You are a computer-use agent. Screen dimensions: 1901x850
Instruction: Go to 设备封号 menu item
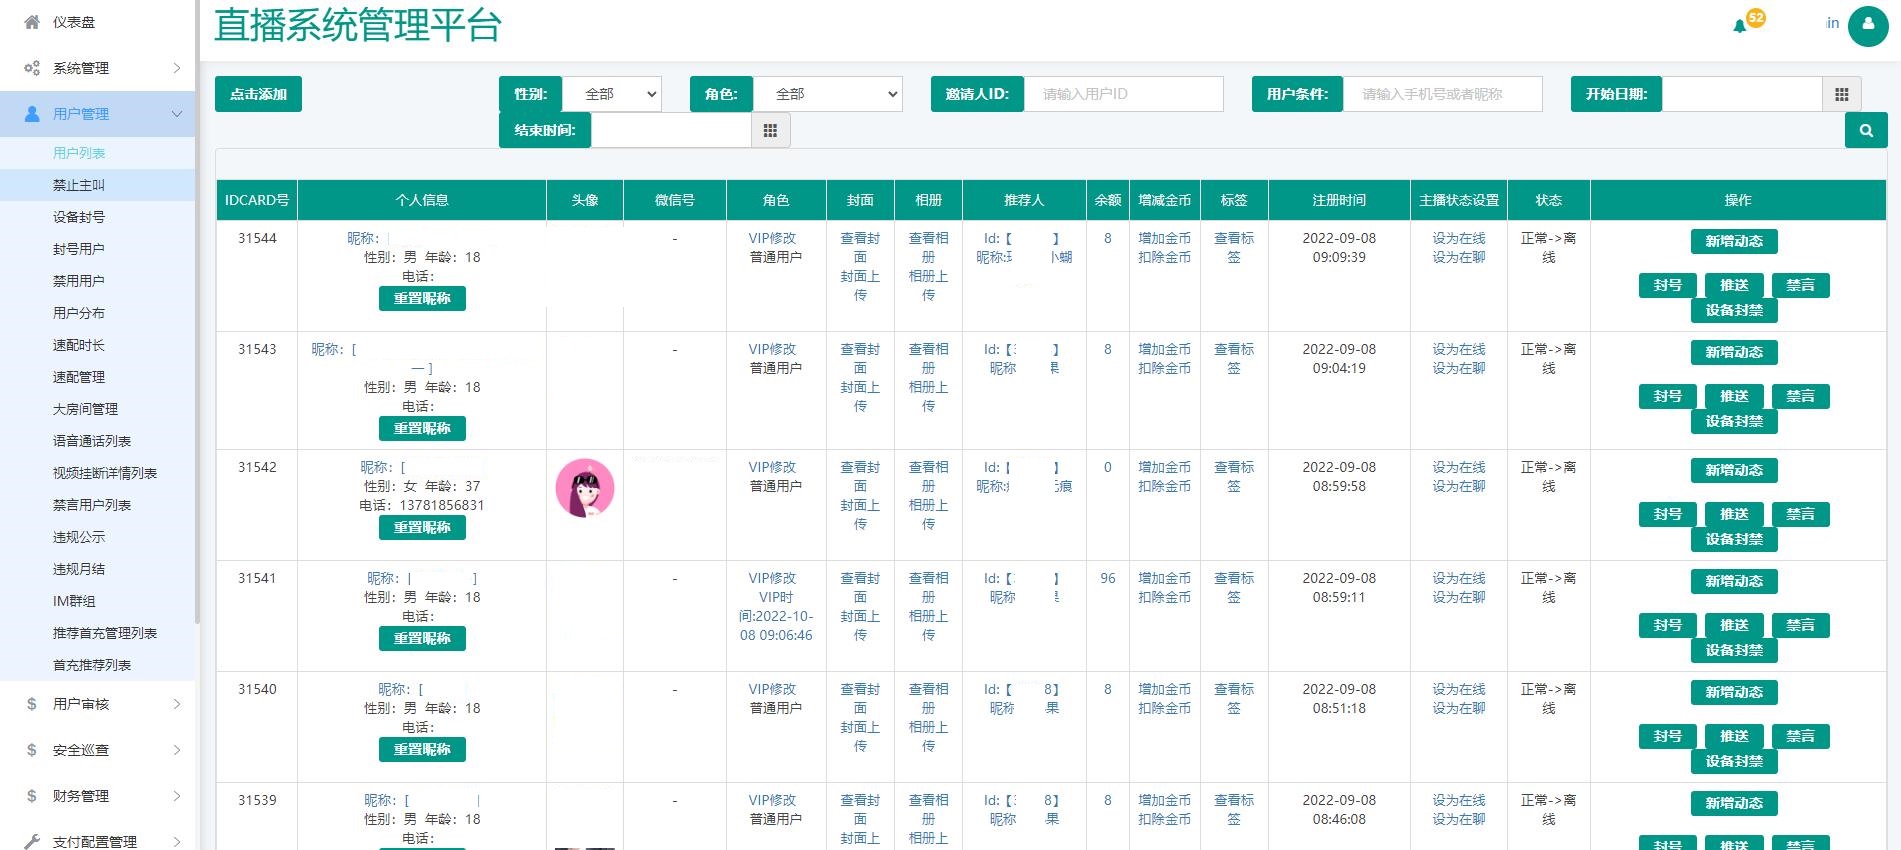79,217
